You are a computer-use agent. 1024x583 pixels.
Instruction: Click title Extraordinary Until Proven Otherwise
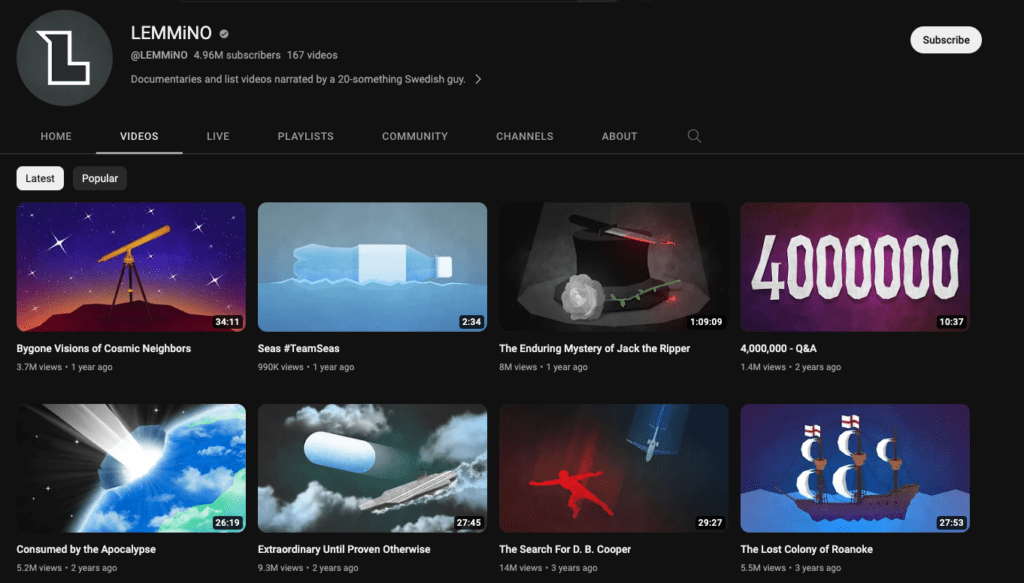[x=344, y=550]
